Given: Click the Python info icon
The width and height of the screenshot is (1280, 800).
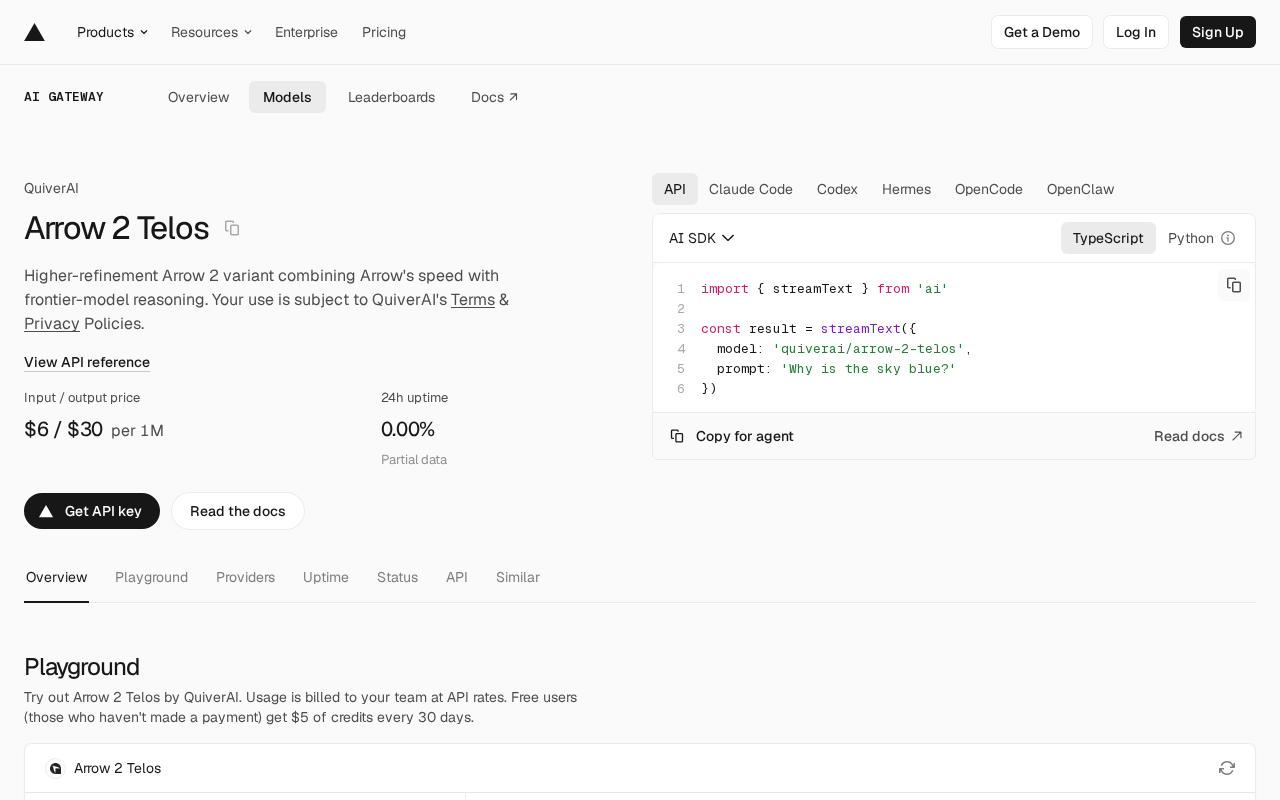Looking at the screenshot, I should coord(1228,238).
